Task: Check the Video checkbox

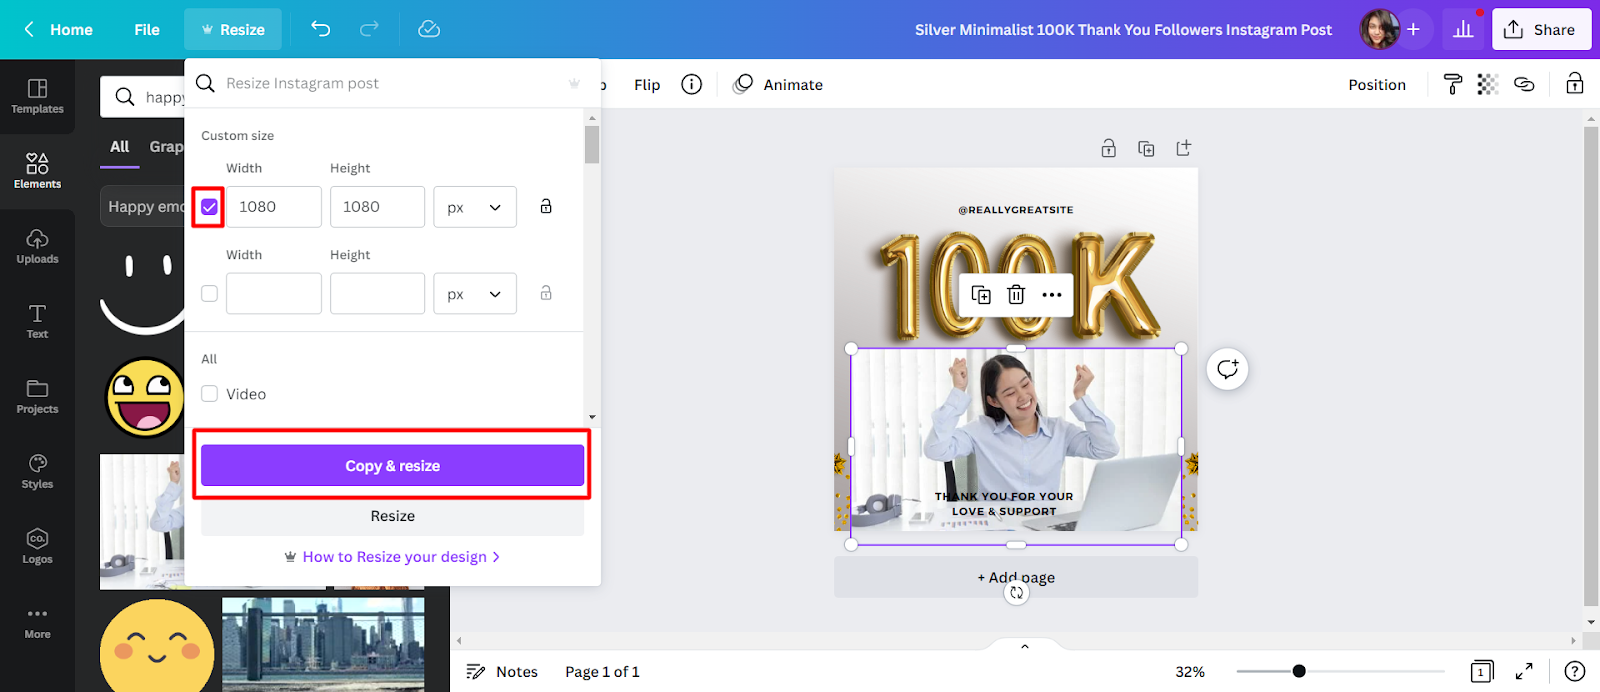Action: [x=209, y=394]
